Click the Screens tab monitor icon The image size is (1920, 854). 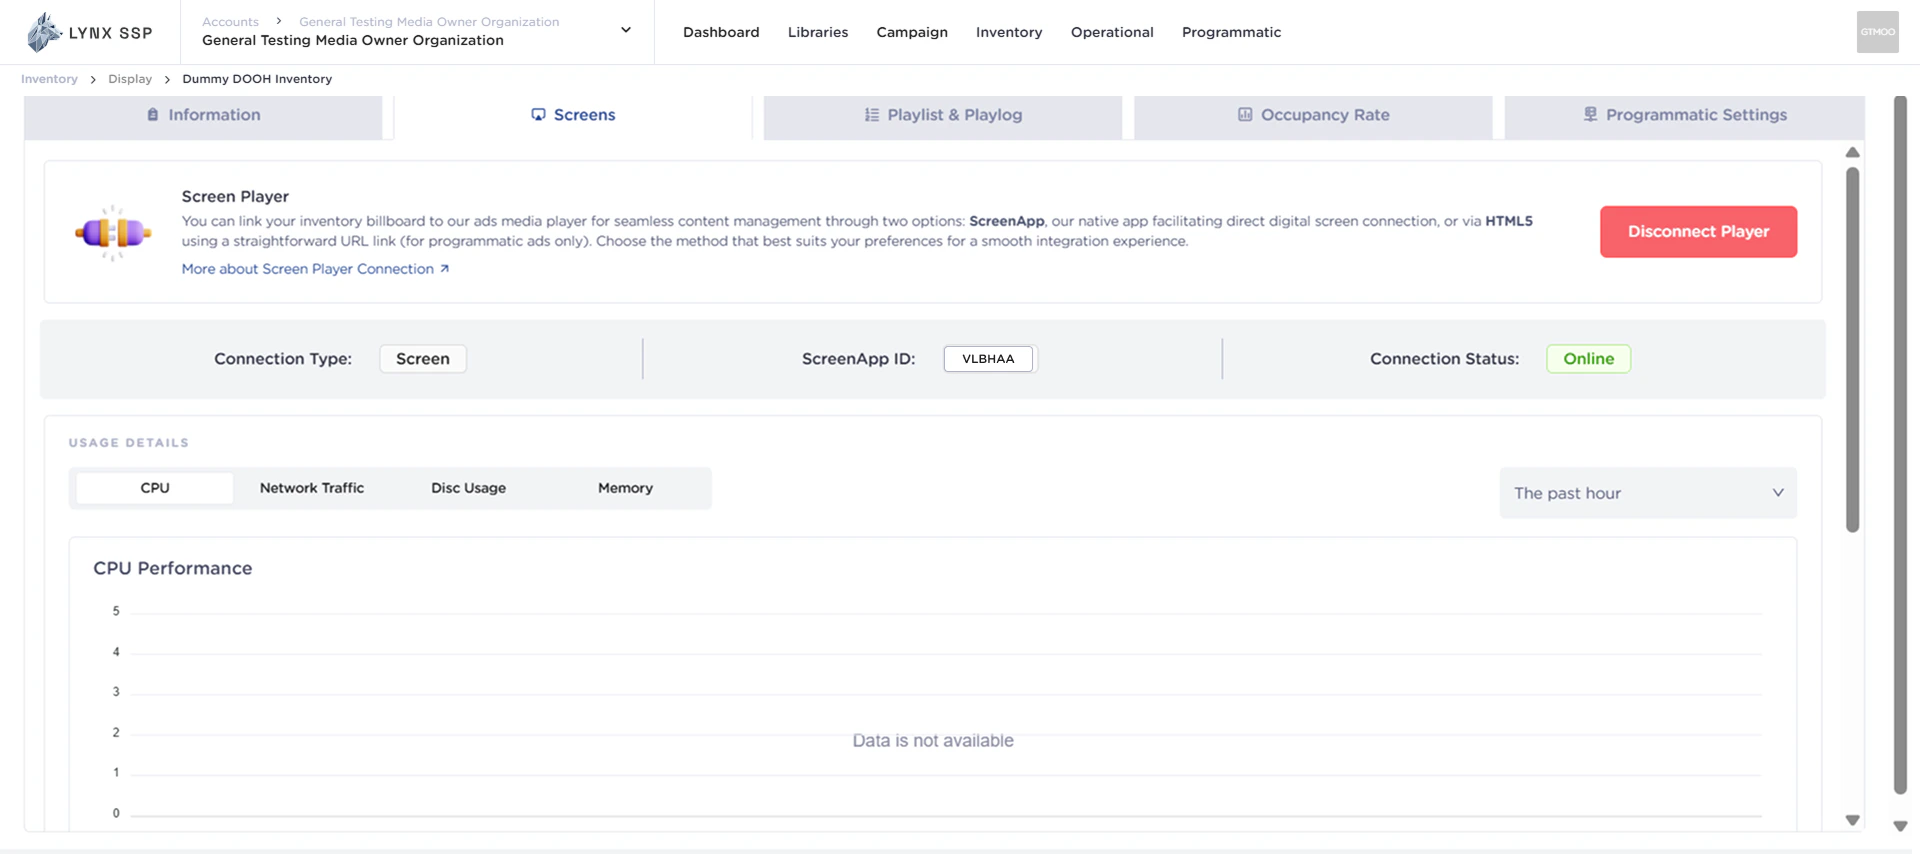[538, 115]
